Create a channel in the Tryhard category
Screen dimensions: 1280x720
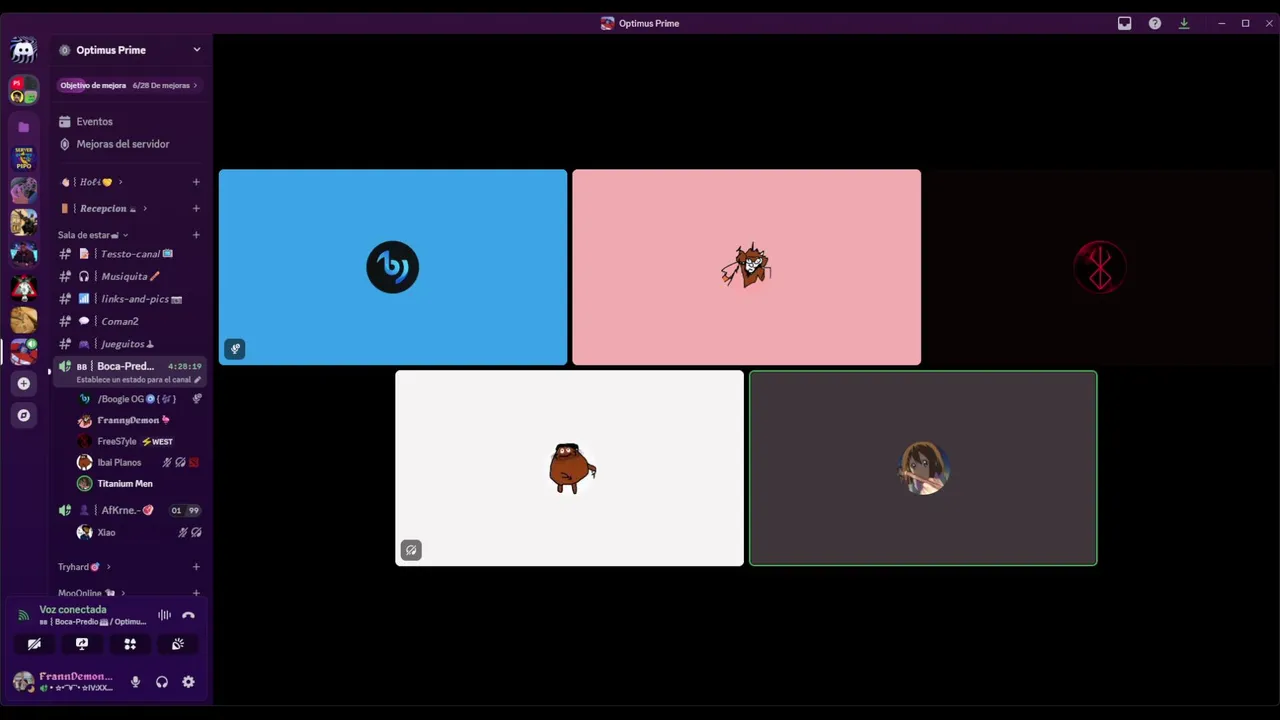pyautogui.click(x=196, y=567)
